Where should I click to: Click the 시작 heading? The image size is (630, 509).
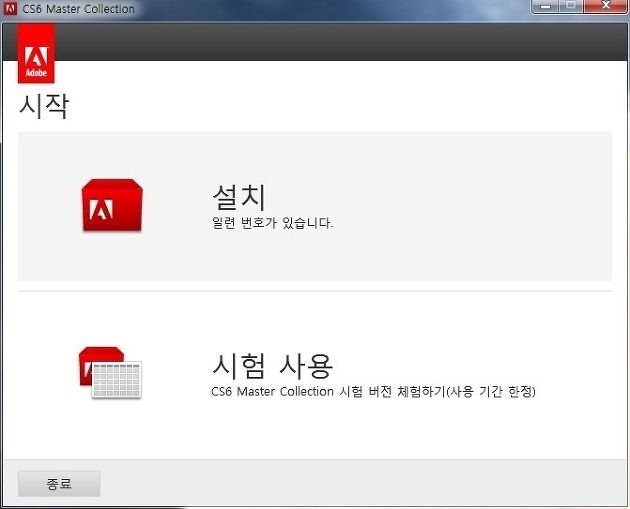coord(44,106)
